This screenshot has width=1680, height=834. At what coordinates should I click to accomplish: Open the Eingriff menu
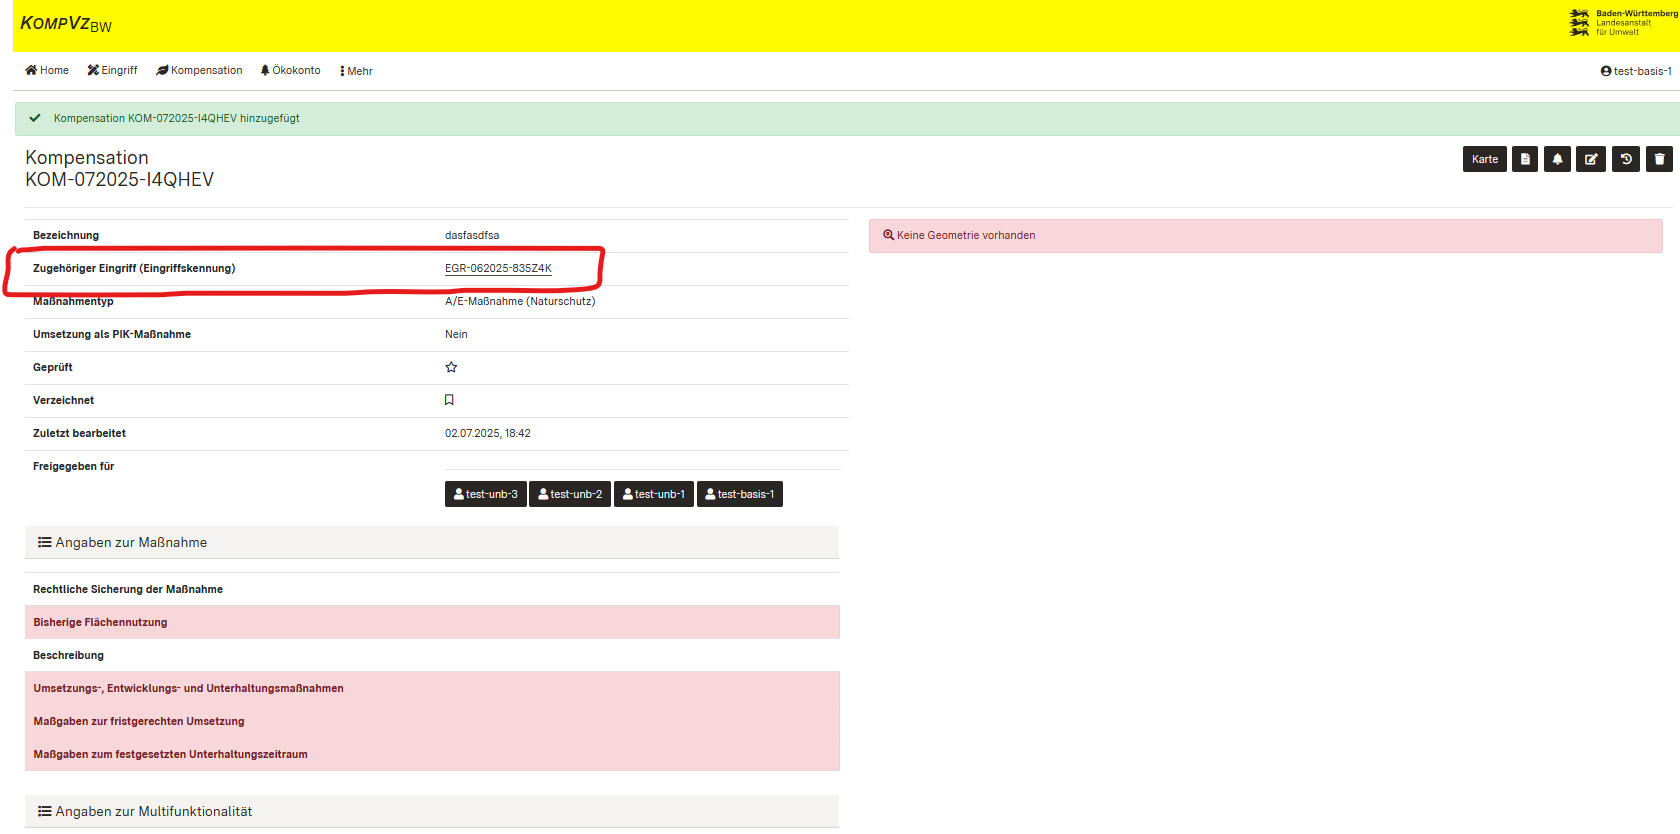pos(112,70)
